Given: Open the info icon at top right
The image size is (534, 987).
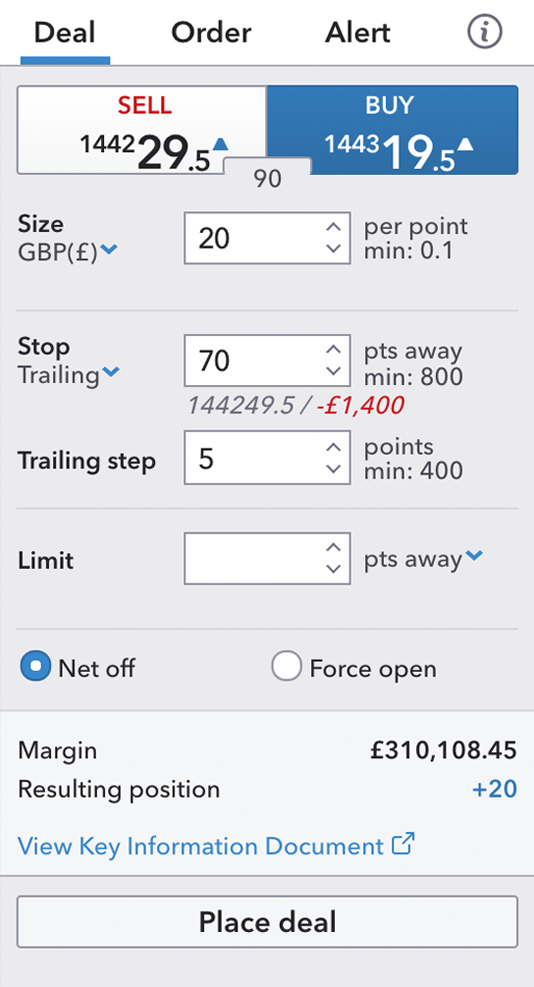Looking at the screenshot, I should 484,31.
